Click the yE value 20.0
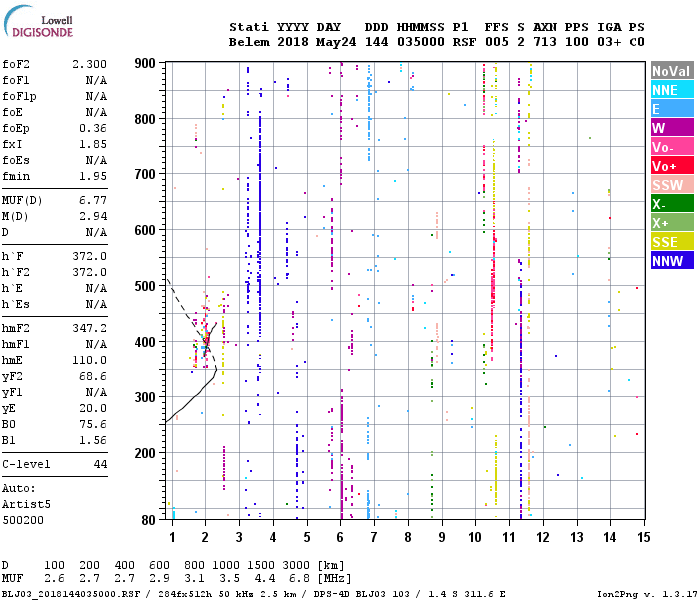Image resolution: width=700 pixels, height=600 pixels. 93,408
